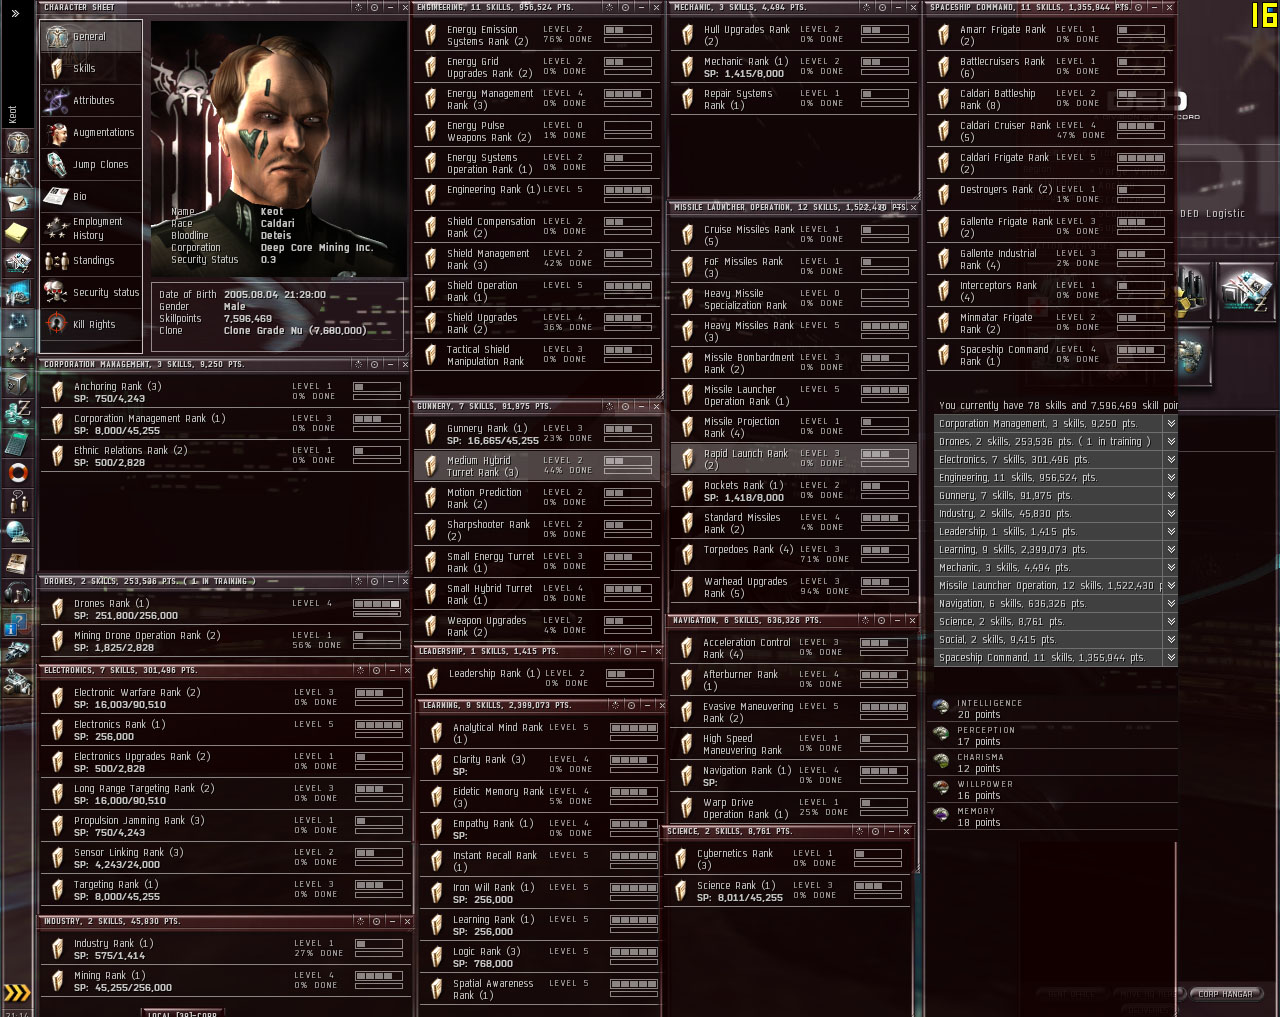1280x1017 pixels.
Task: Click the Charisma attribute icon
Action: (941, 762)
